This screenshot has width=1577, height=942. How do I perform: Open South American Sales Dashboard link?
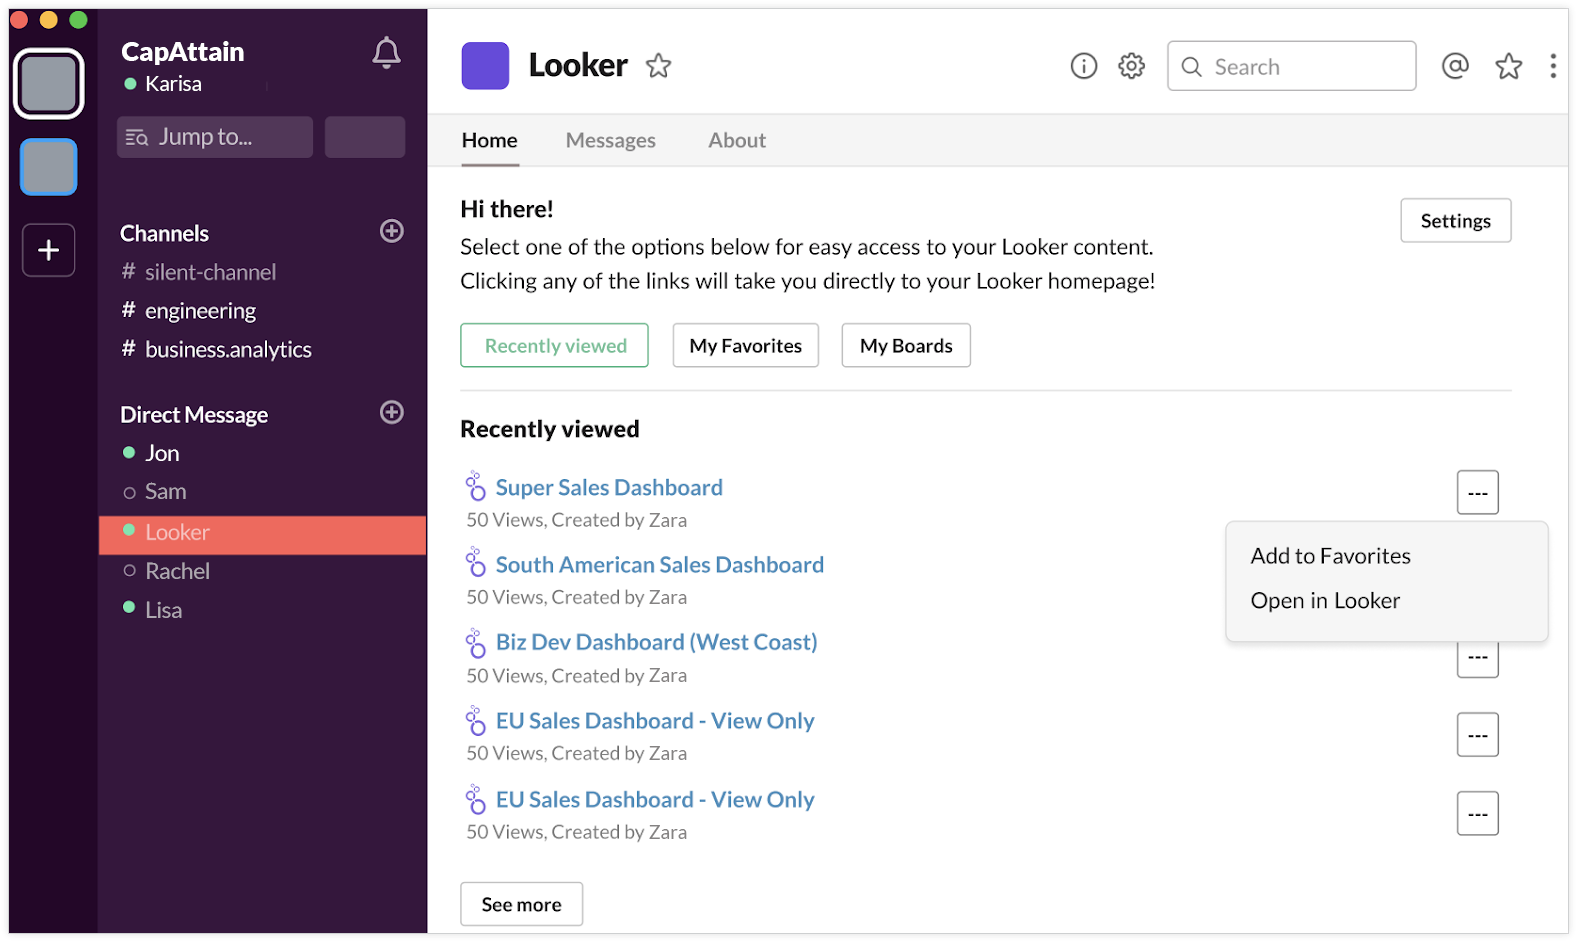point(659,565)
